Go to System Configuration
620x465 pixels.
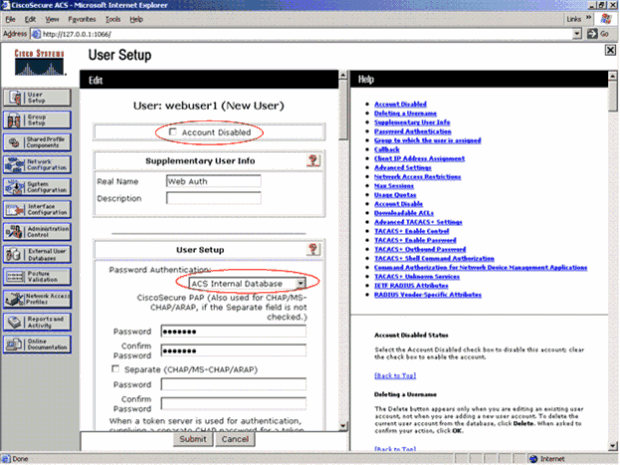(37, 187)
